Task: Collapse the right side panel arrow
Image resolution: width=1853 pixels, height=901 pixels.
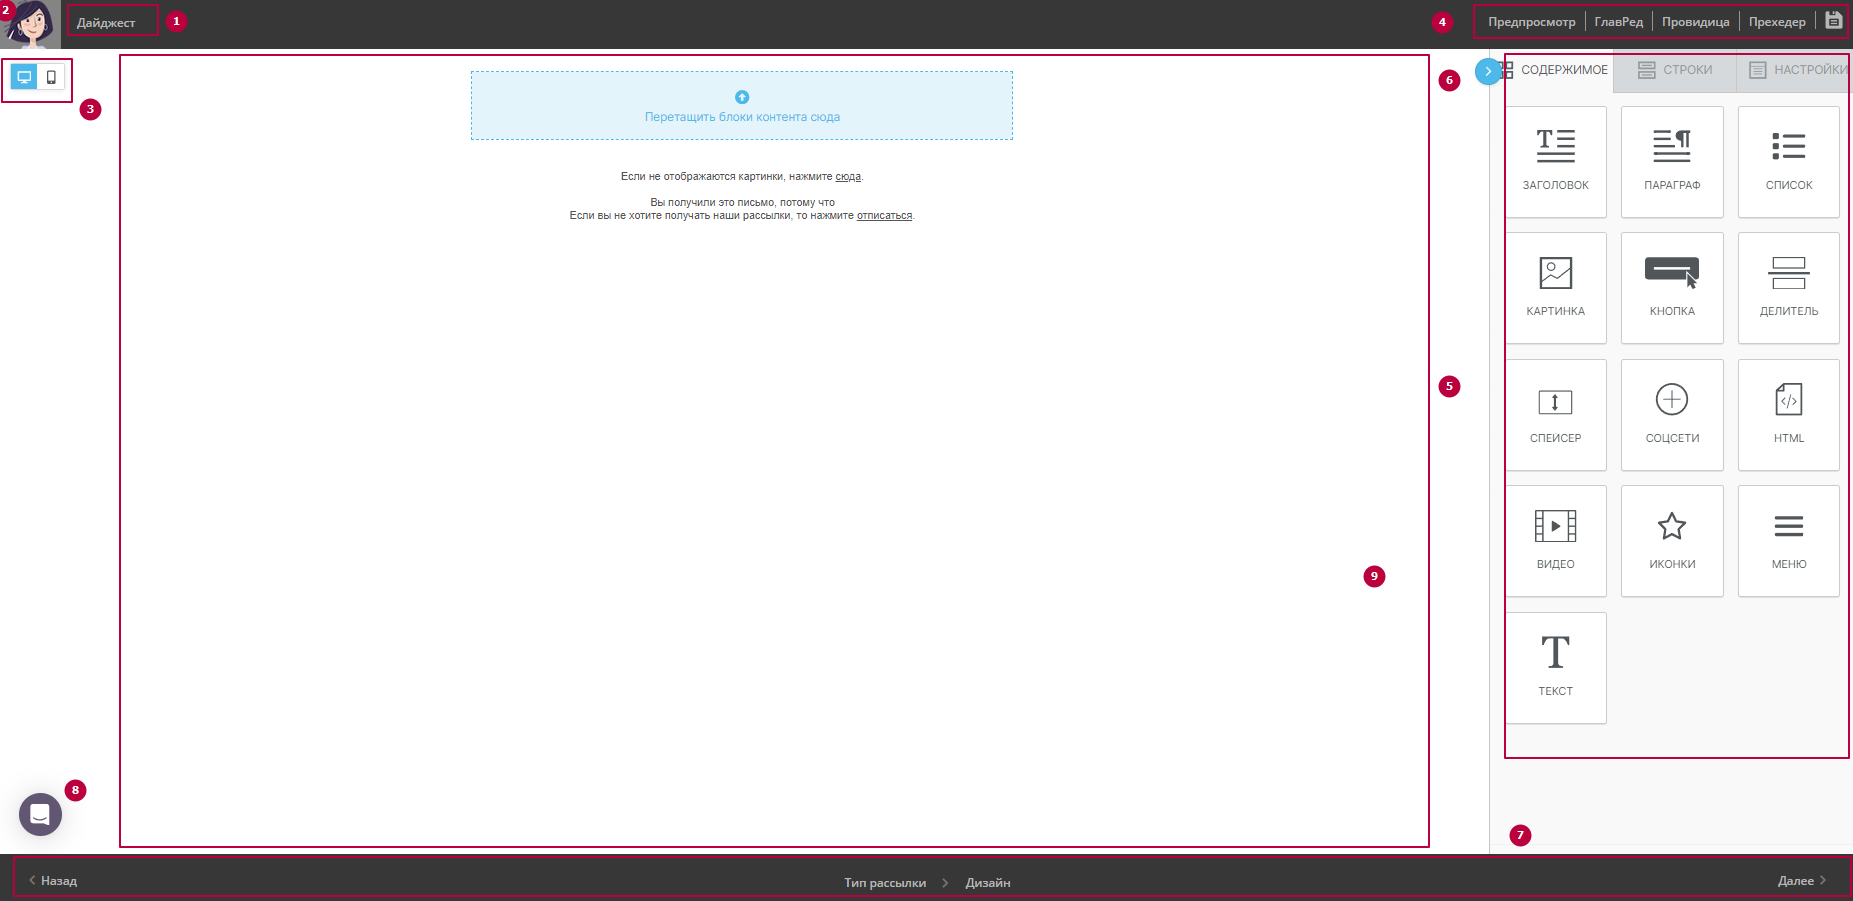Action: tap(1487, 71)
